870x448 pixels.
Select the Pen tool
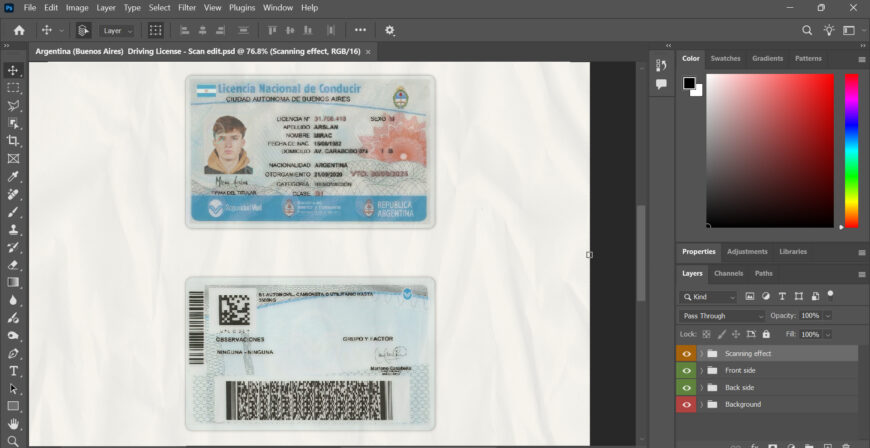point(13,354)
